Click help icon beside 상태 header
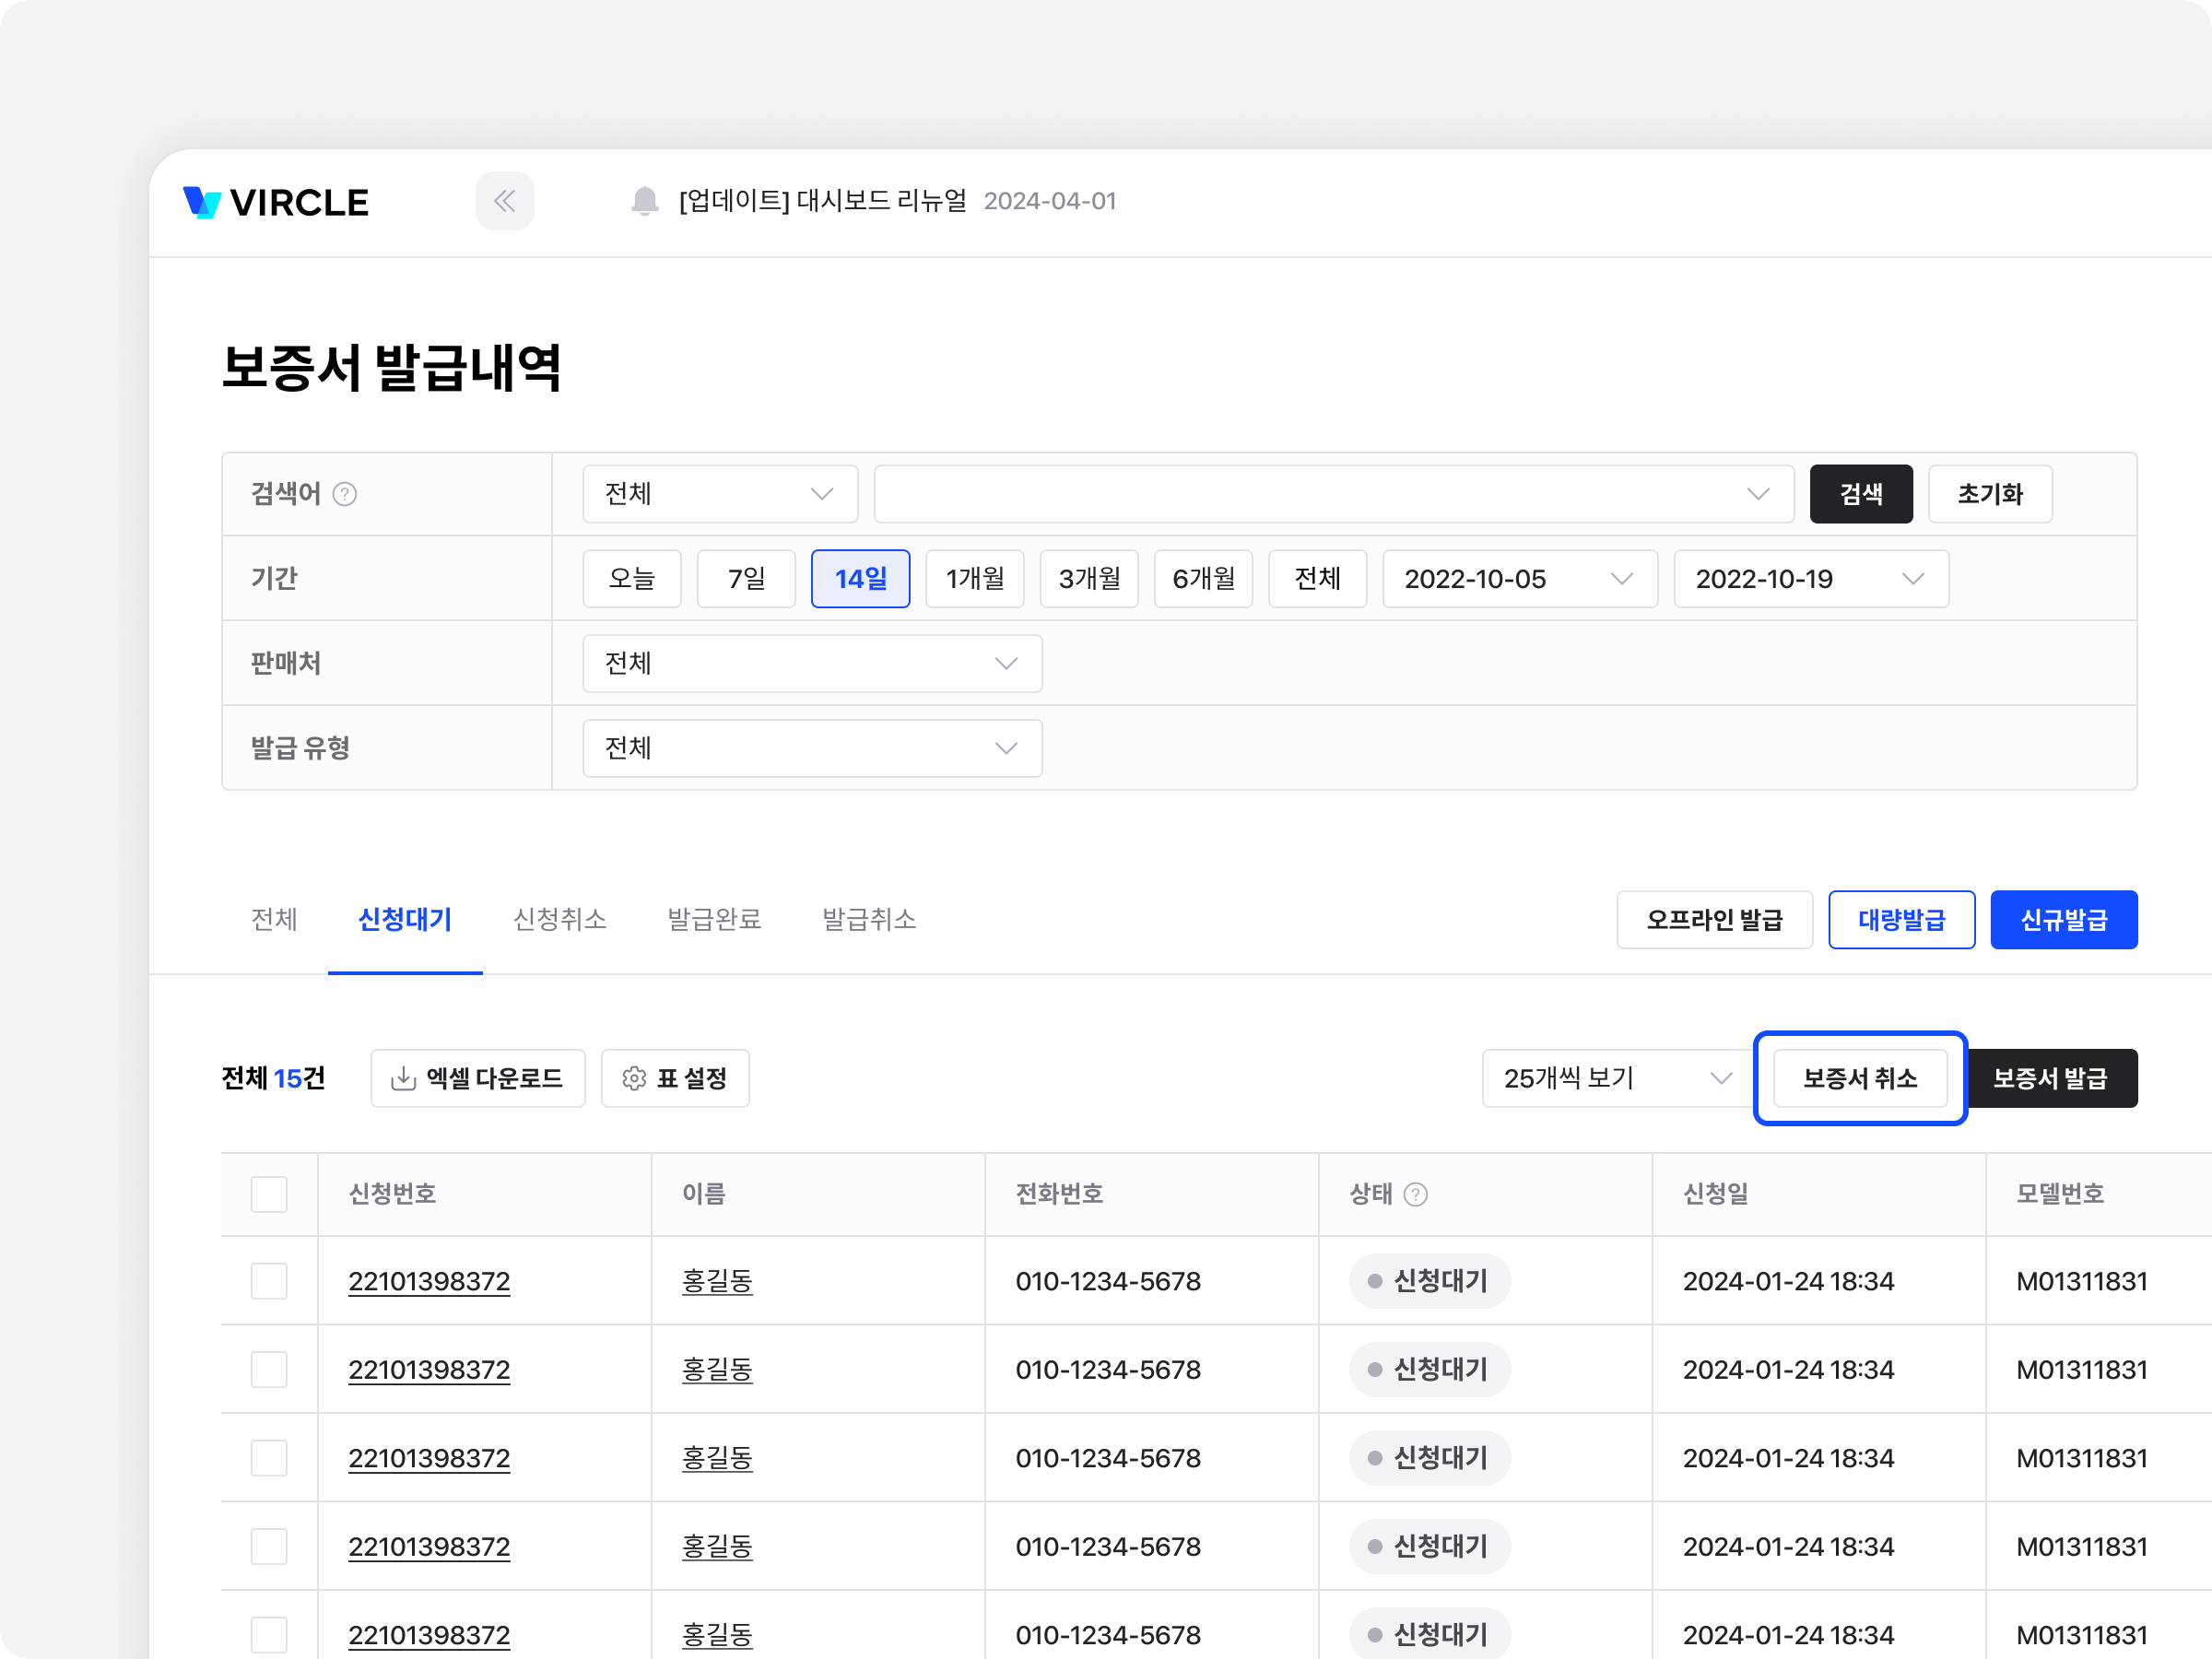The width and height of the screenshot is (2212, 1659). 1415,1194
